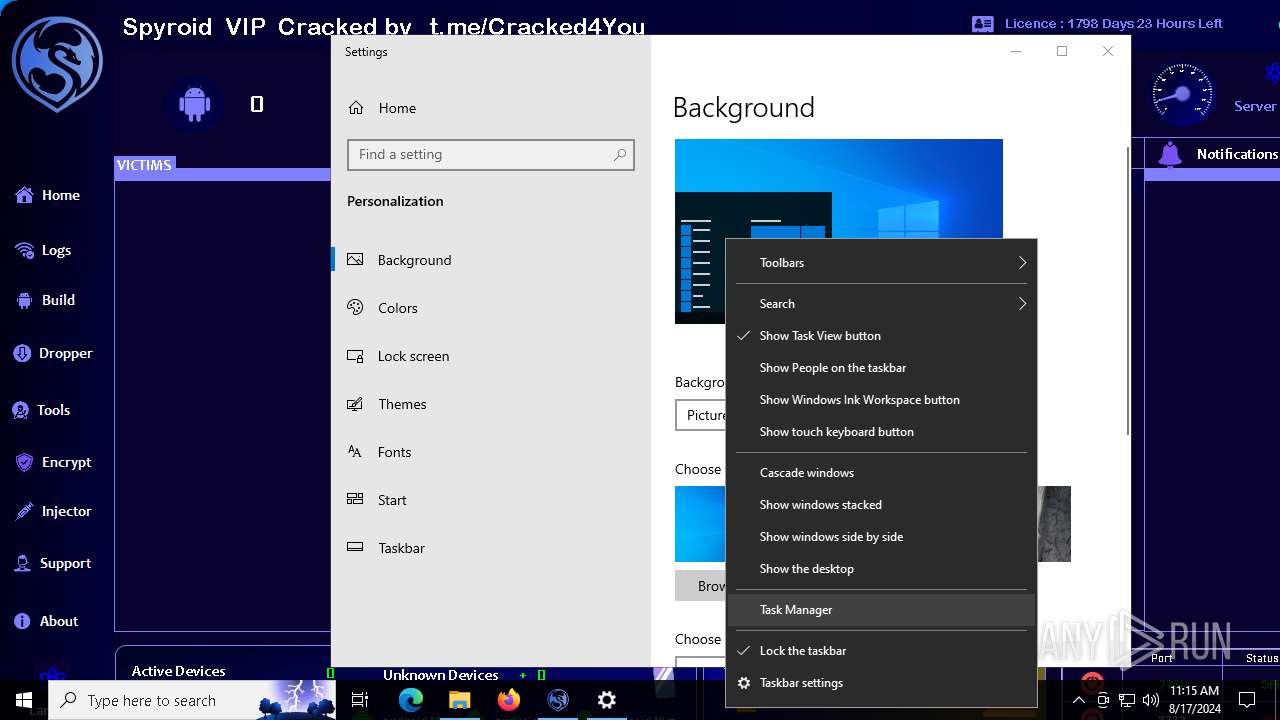Click the network tray icon
Viewport: 1280px width, 720px height.
point(1127,700)
